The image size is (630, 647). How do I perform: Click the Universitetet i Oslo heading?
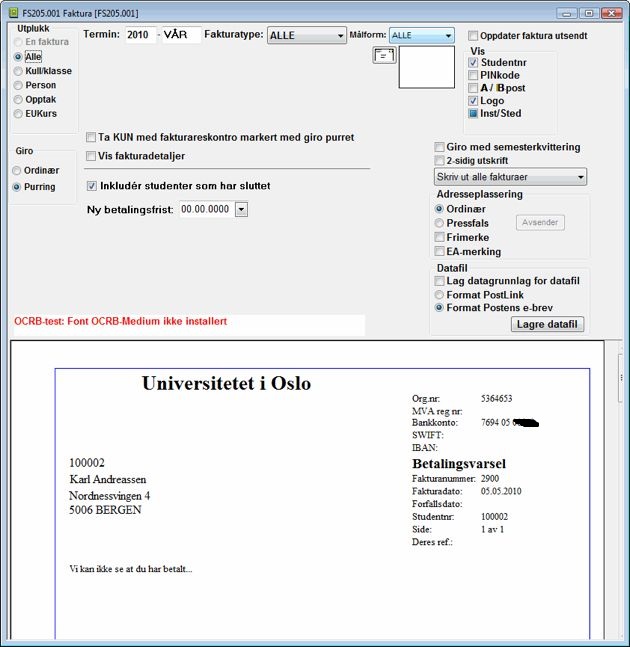coord(227,383)
